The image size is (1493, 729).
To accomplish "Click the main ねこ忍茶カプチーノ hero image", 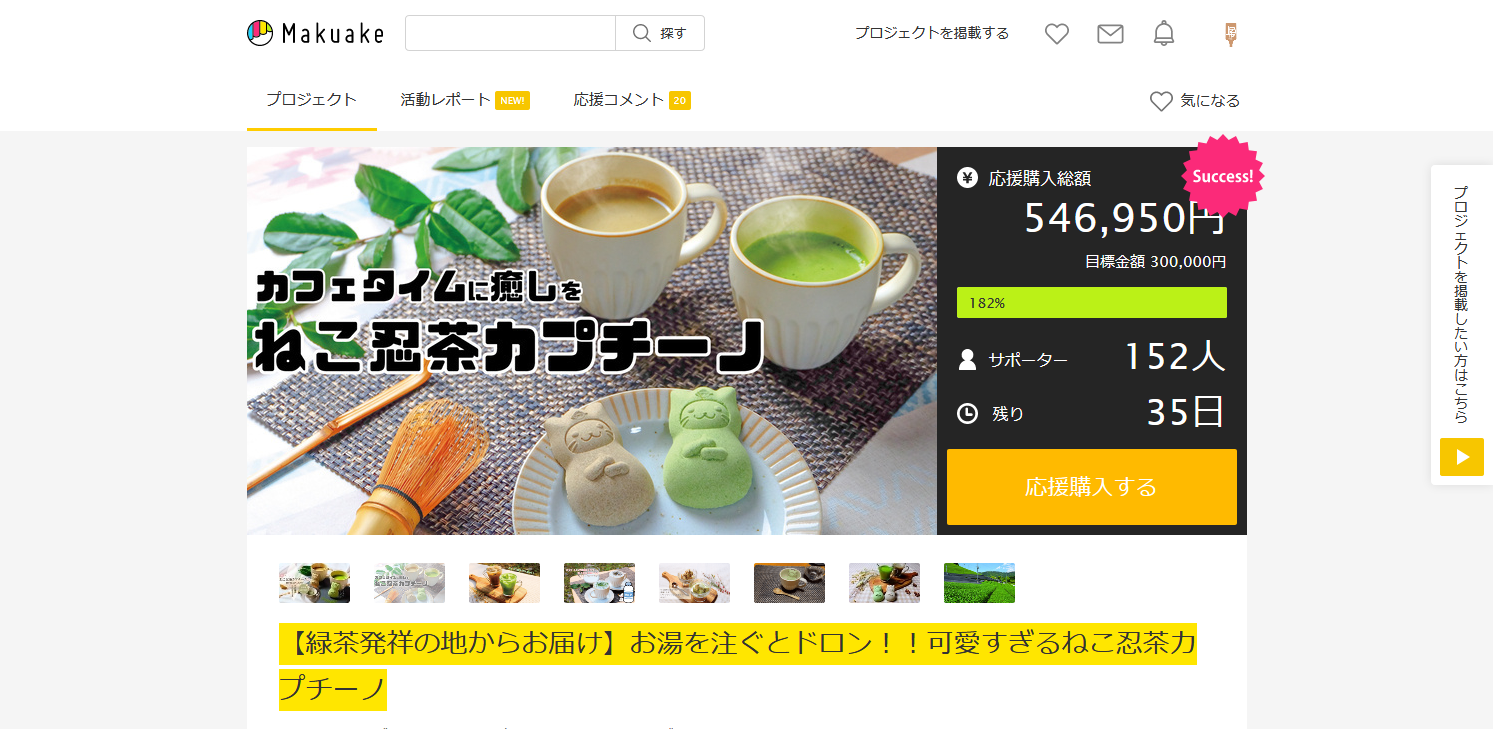I will [x=592, y=341].
